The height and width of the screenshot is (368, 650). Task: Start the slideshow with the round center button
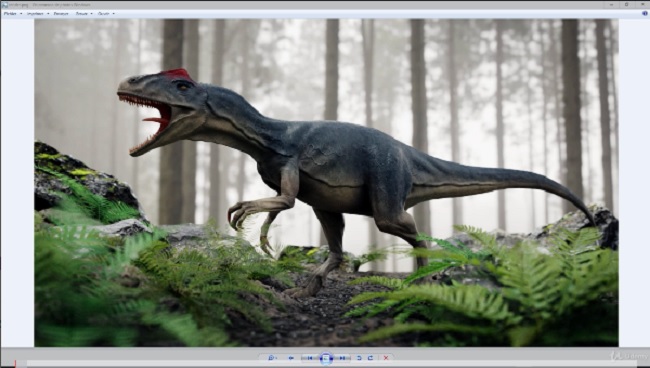pos(326,358)
